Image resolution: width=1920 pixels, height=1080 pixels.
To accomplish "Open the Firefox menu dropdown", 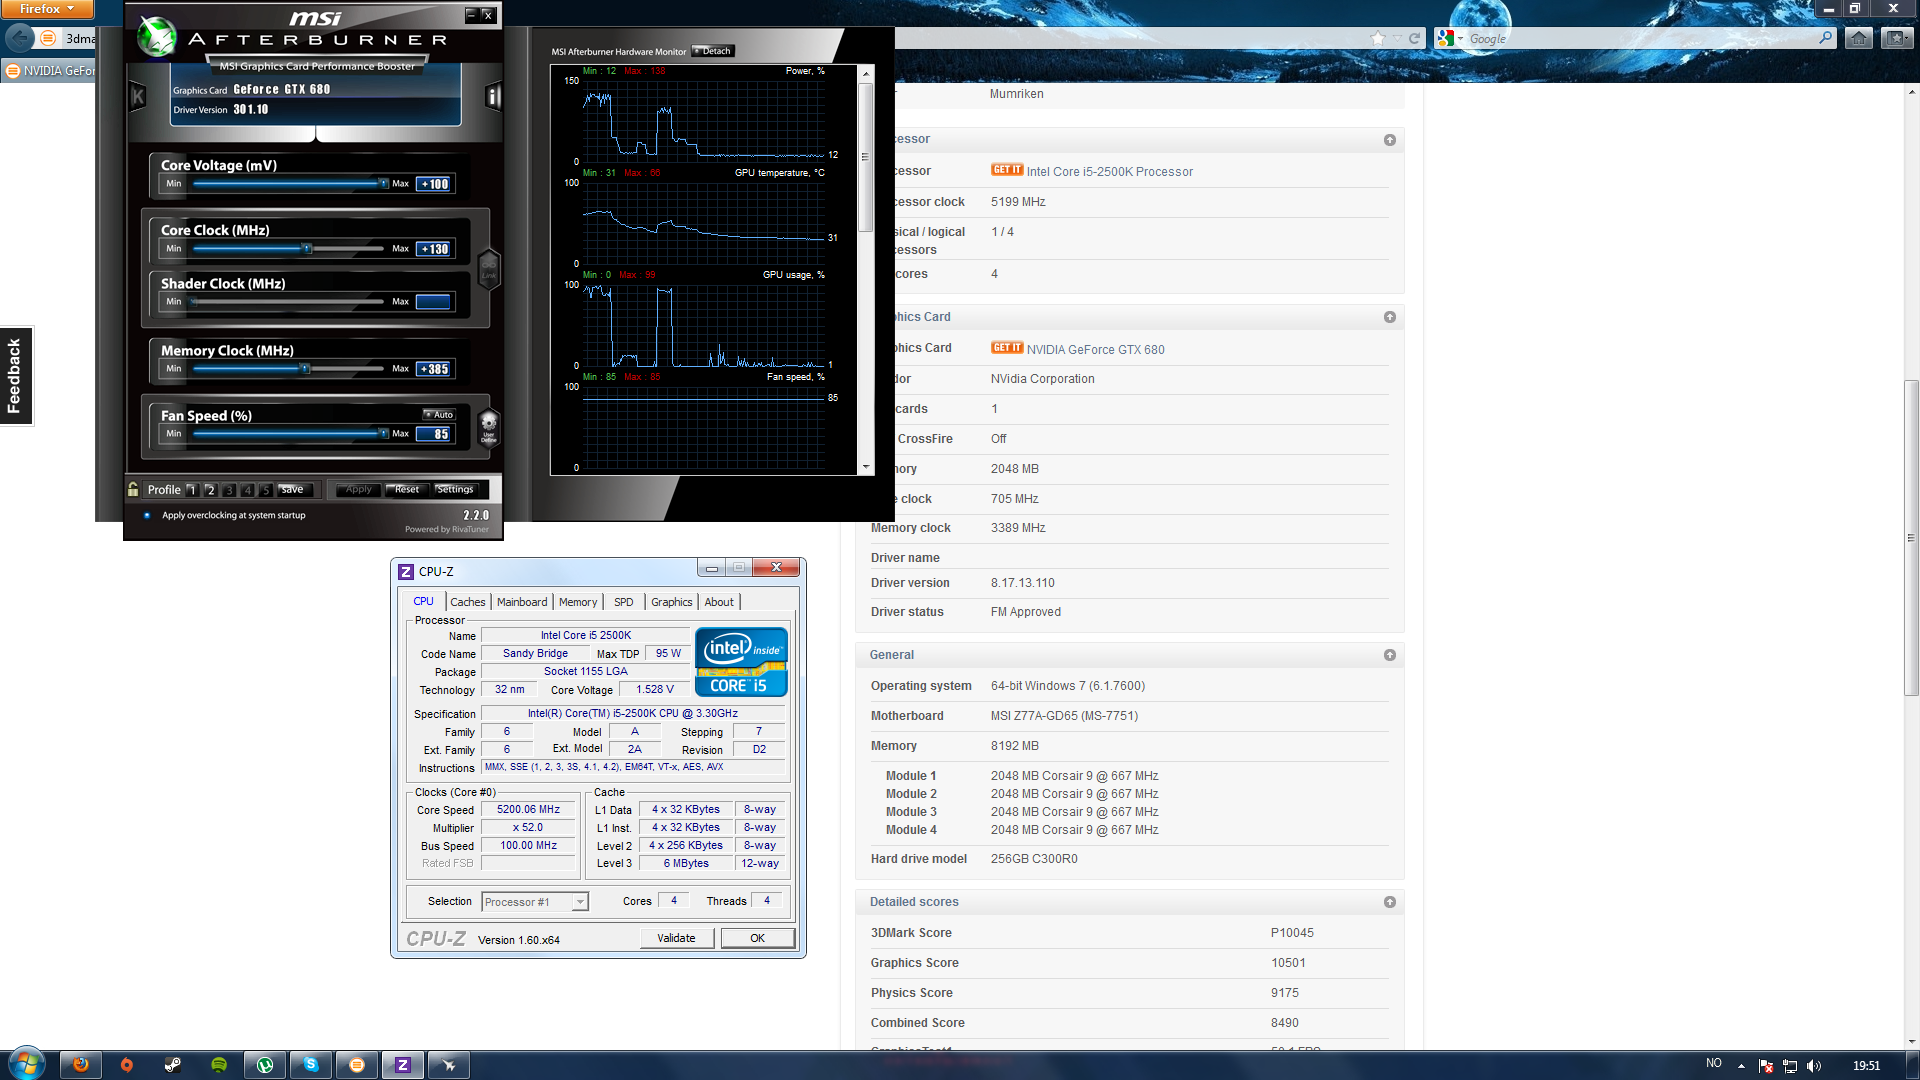I will coord(47,9).
